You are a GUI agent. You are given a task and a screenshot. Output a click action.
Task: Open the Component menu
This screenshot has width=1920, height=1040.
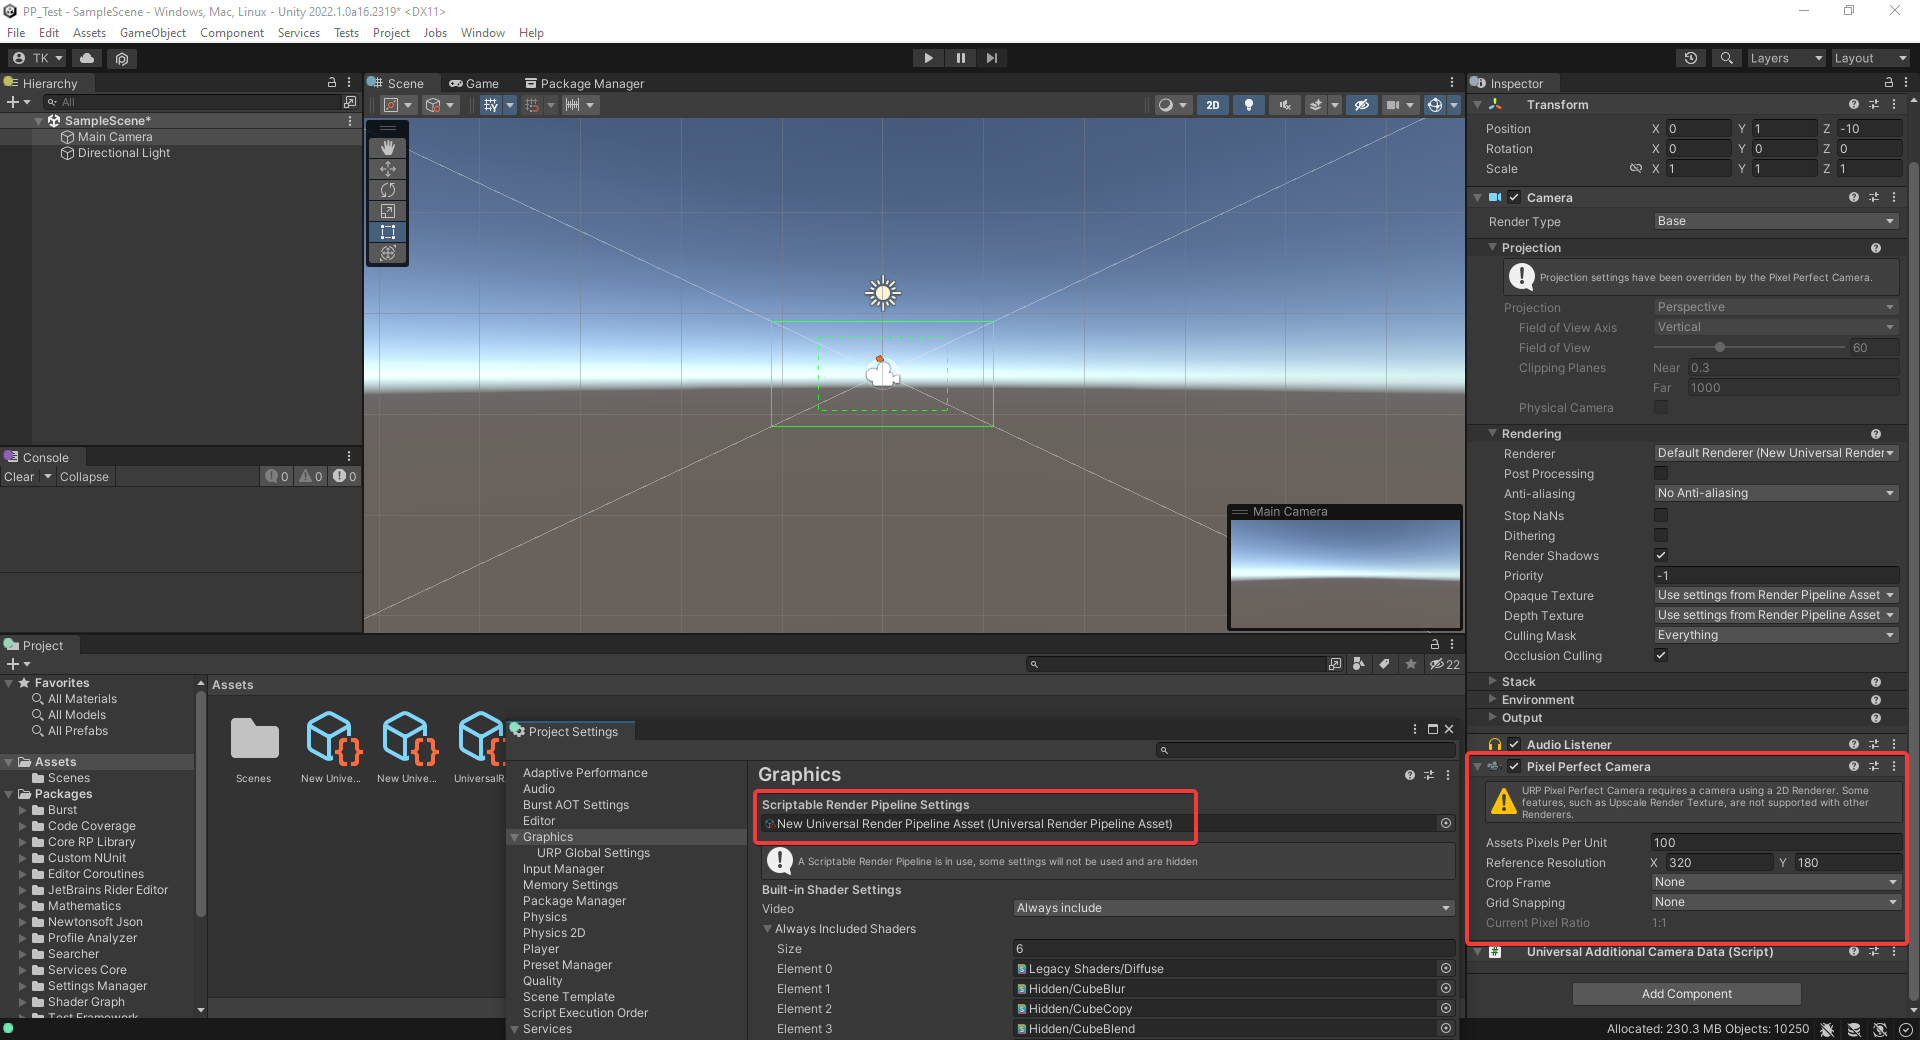click(x=232, y=33)
